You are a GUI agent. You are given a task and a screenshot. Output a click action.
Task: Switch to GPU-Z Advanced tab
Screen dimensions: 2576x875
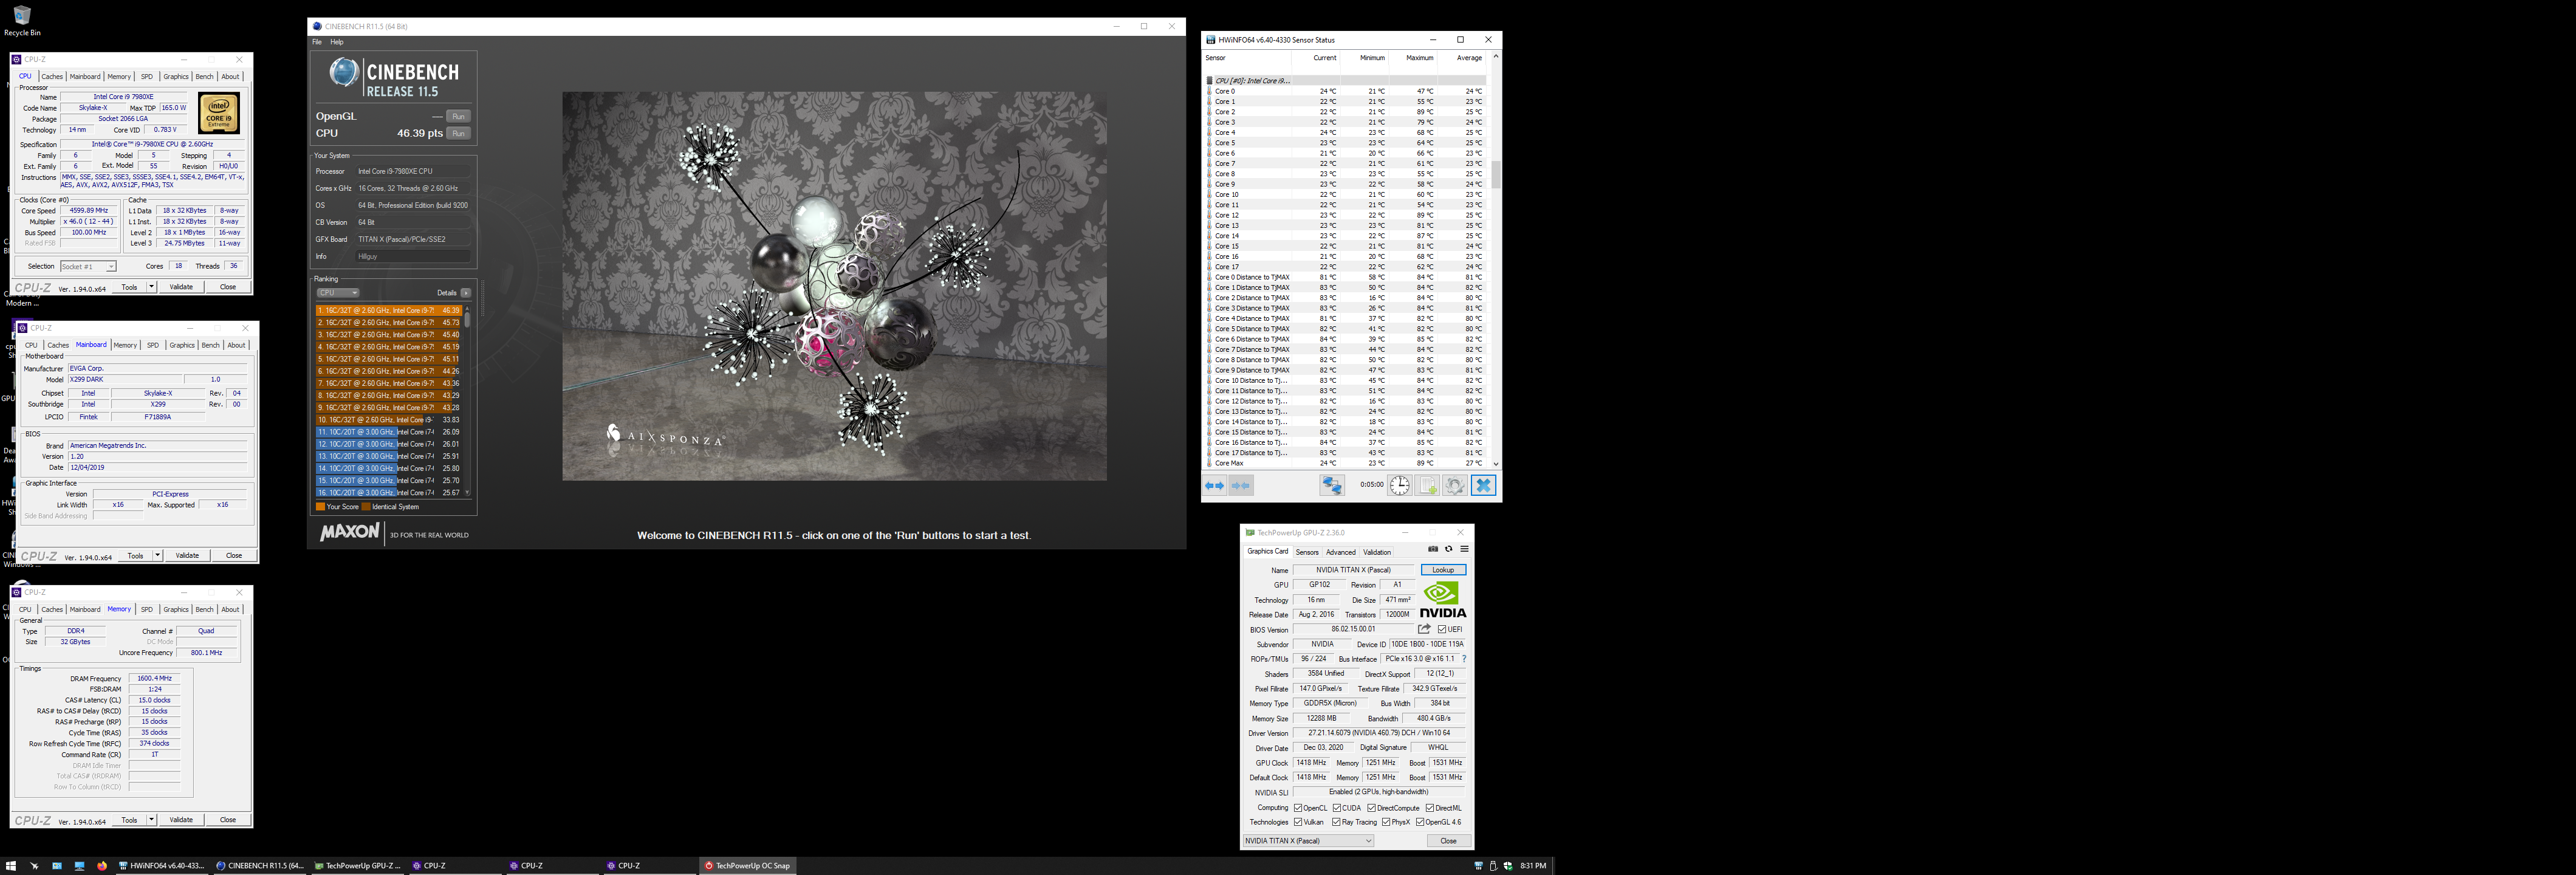pyautogui.click(x=1341, y=552)
